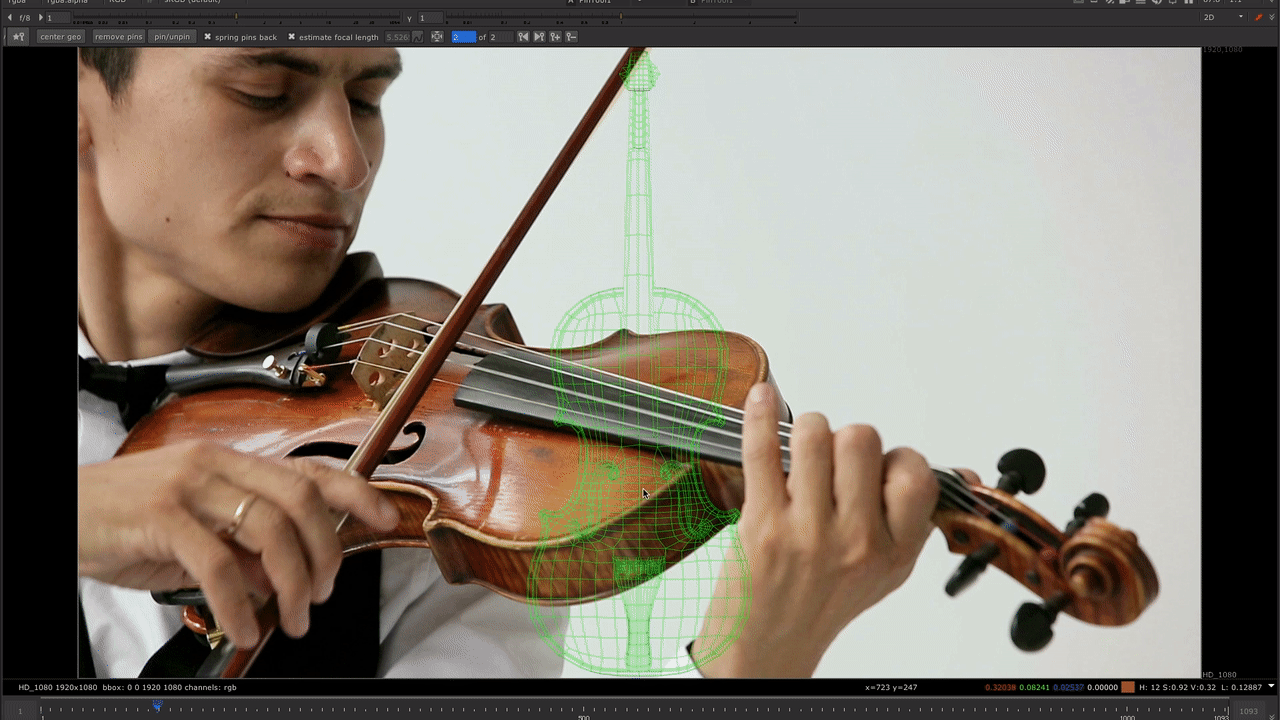1280x720 pixels.
Task: Click the frame 500 mark on the timeline
Action: (584, 714)
